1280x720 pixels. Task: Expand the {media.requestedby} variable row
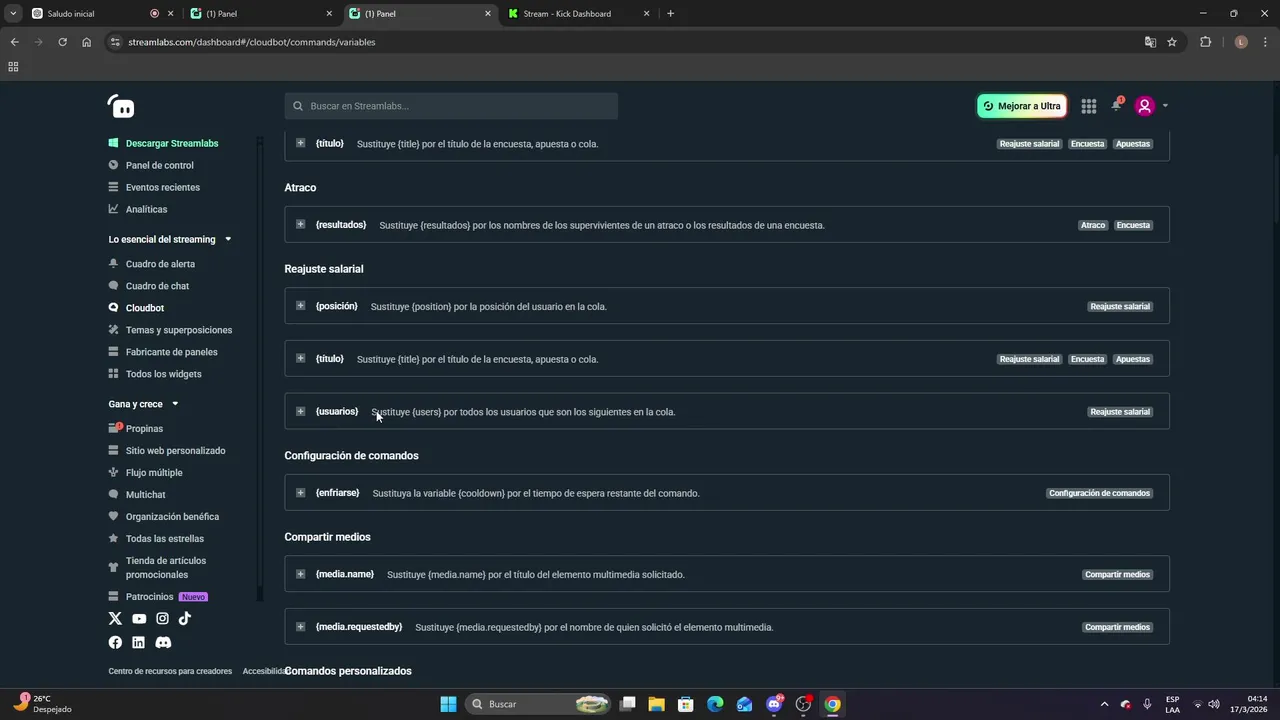point(300,627)
